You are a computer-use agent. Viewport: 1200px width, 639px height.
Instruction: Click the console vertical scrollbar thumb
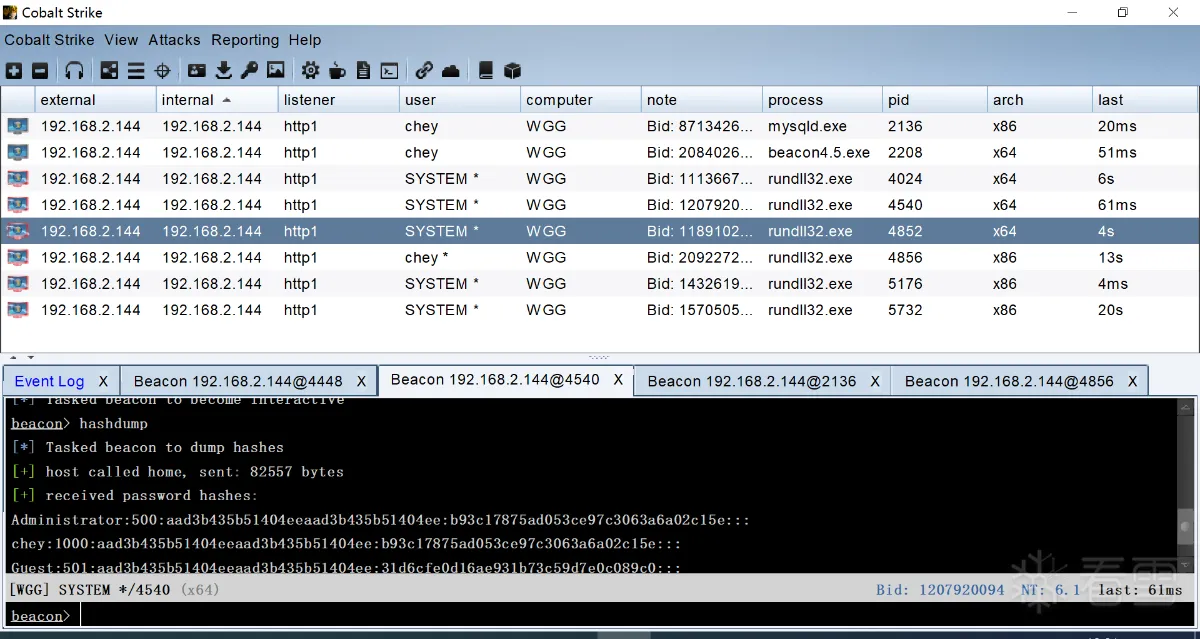[1186, 526]
